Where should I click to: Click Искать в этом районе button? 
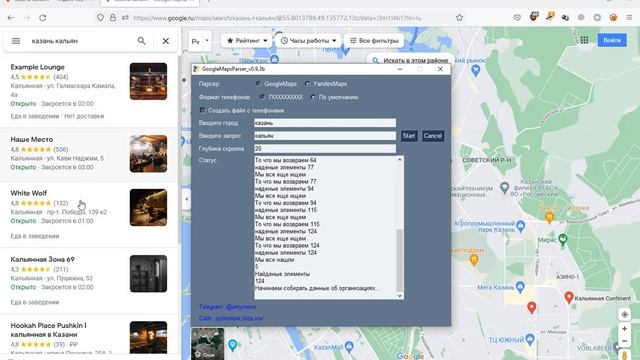tap(411, 60)
